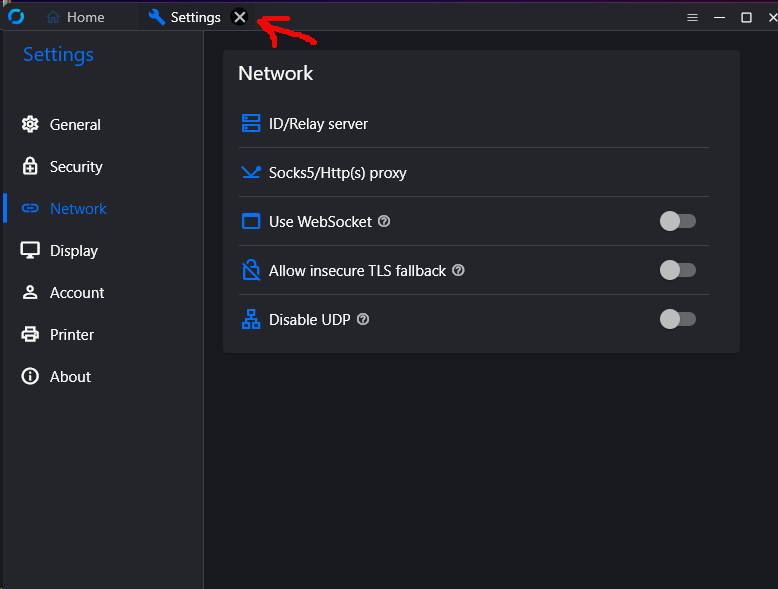Click the RustDesk logo icon
Image resolution: width=778 pixels, height=589 pixels.
[x=16, y=17]
